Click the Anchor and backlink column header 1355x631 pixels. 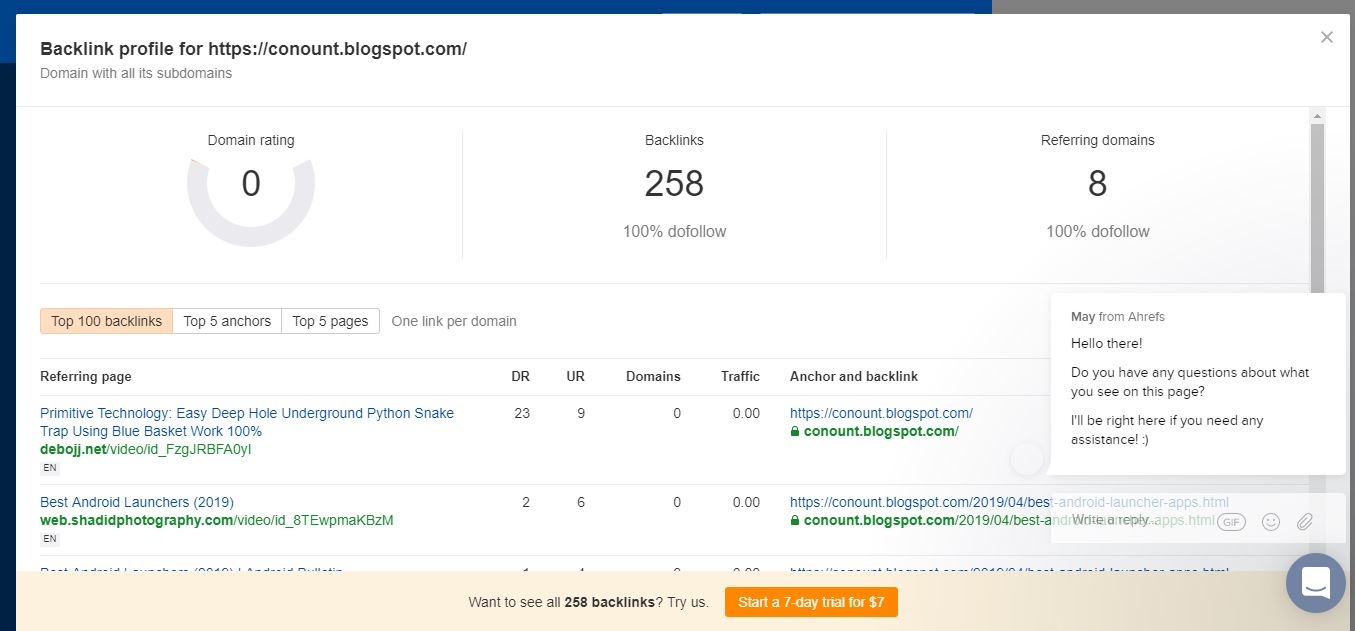[854, 377]
